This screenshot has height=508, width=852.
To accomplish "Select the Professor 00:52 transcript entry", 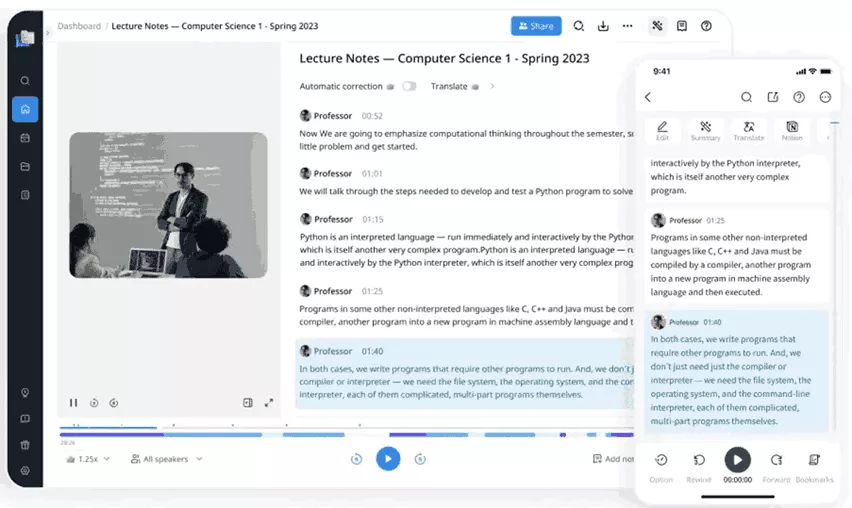I will (x=466, y=131).
